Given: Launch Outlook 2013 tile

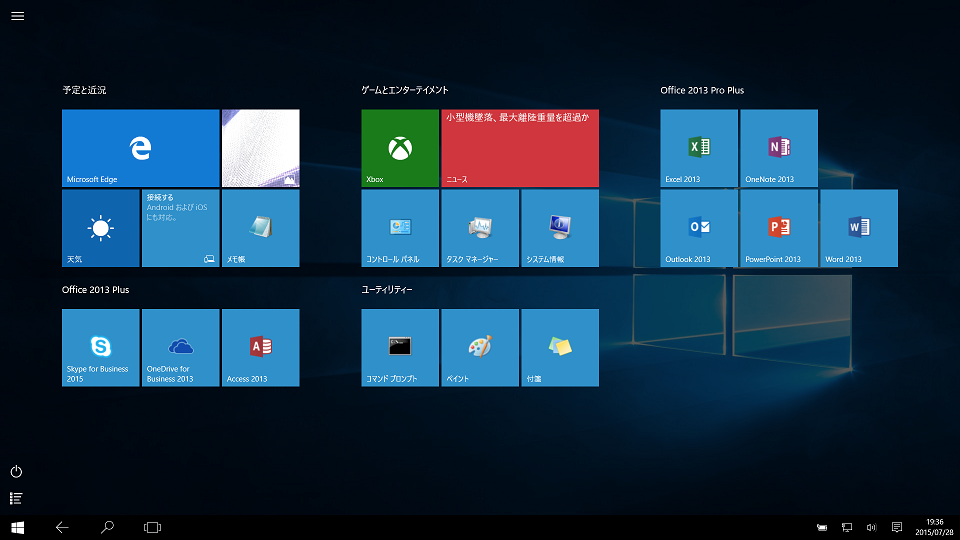Looking at the screenshot, I should (699, 228).
